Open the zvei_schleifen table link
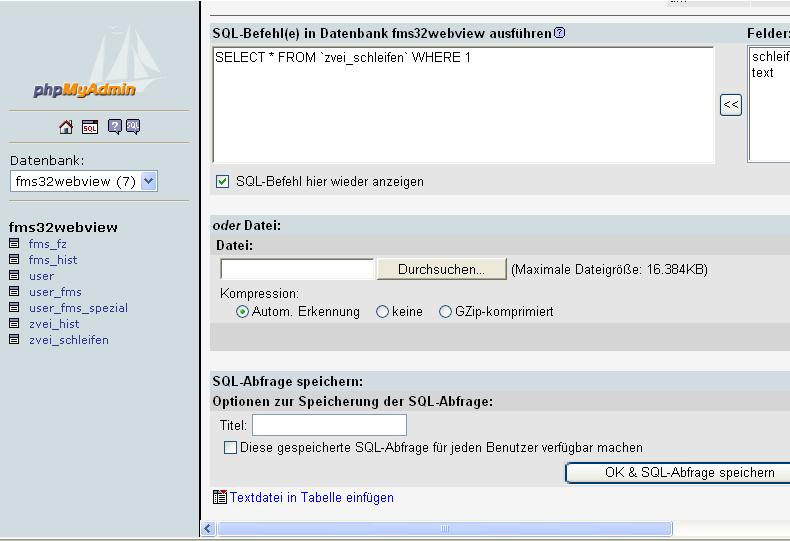 [x=68, y=340]
